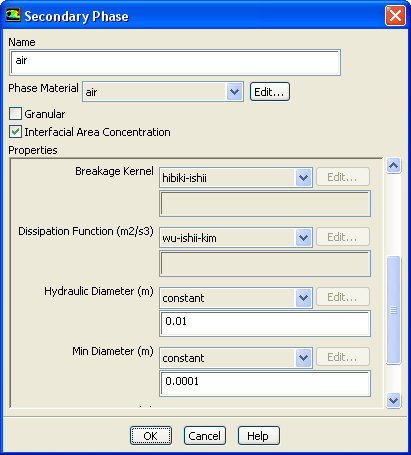Expand the Breakage Kernel hibiki-ishii dropdown

click(303, 178)
